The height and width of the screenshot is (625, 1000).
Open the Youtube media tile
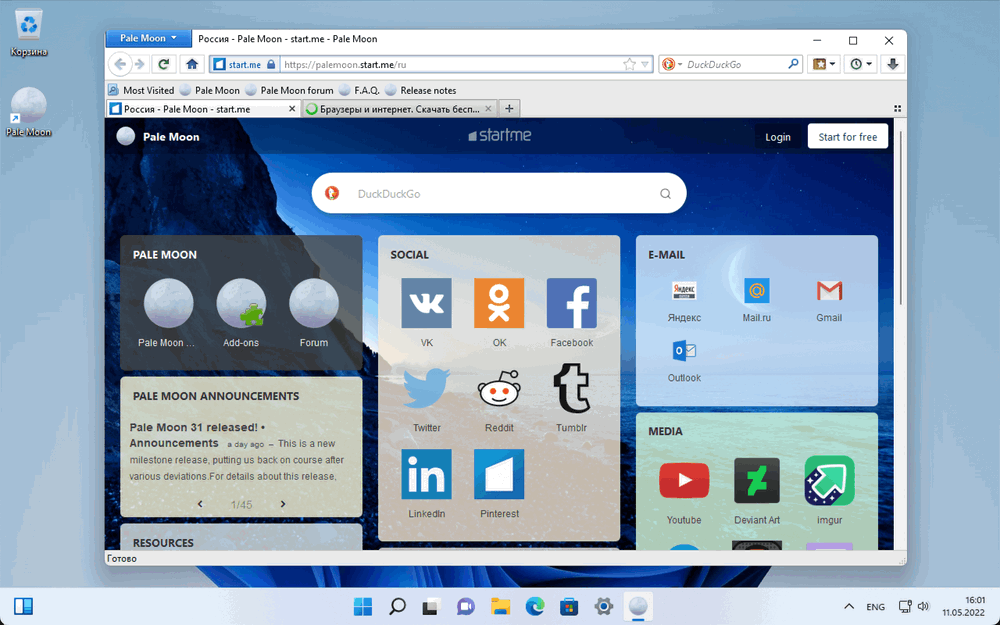(684, 481)
